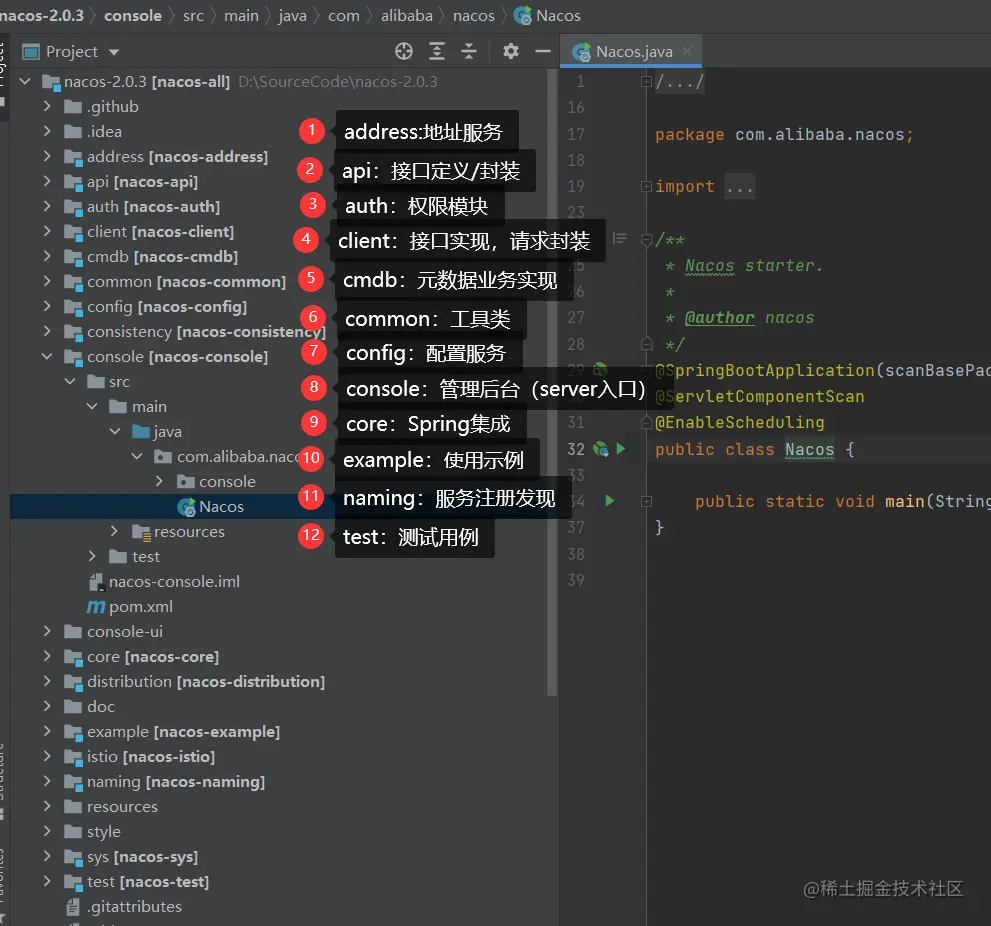Click the Collapse All icon in Project toolbar
The height and width of the screenshot is (926, 991).
point(469,51)
